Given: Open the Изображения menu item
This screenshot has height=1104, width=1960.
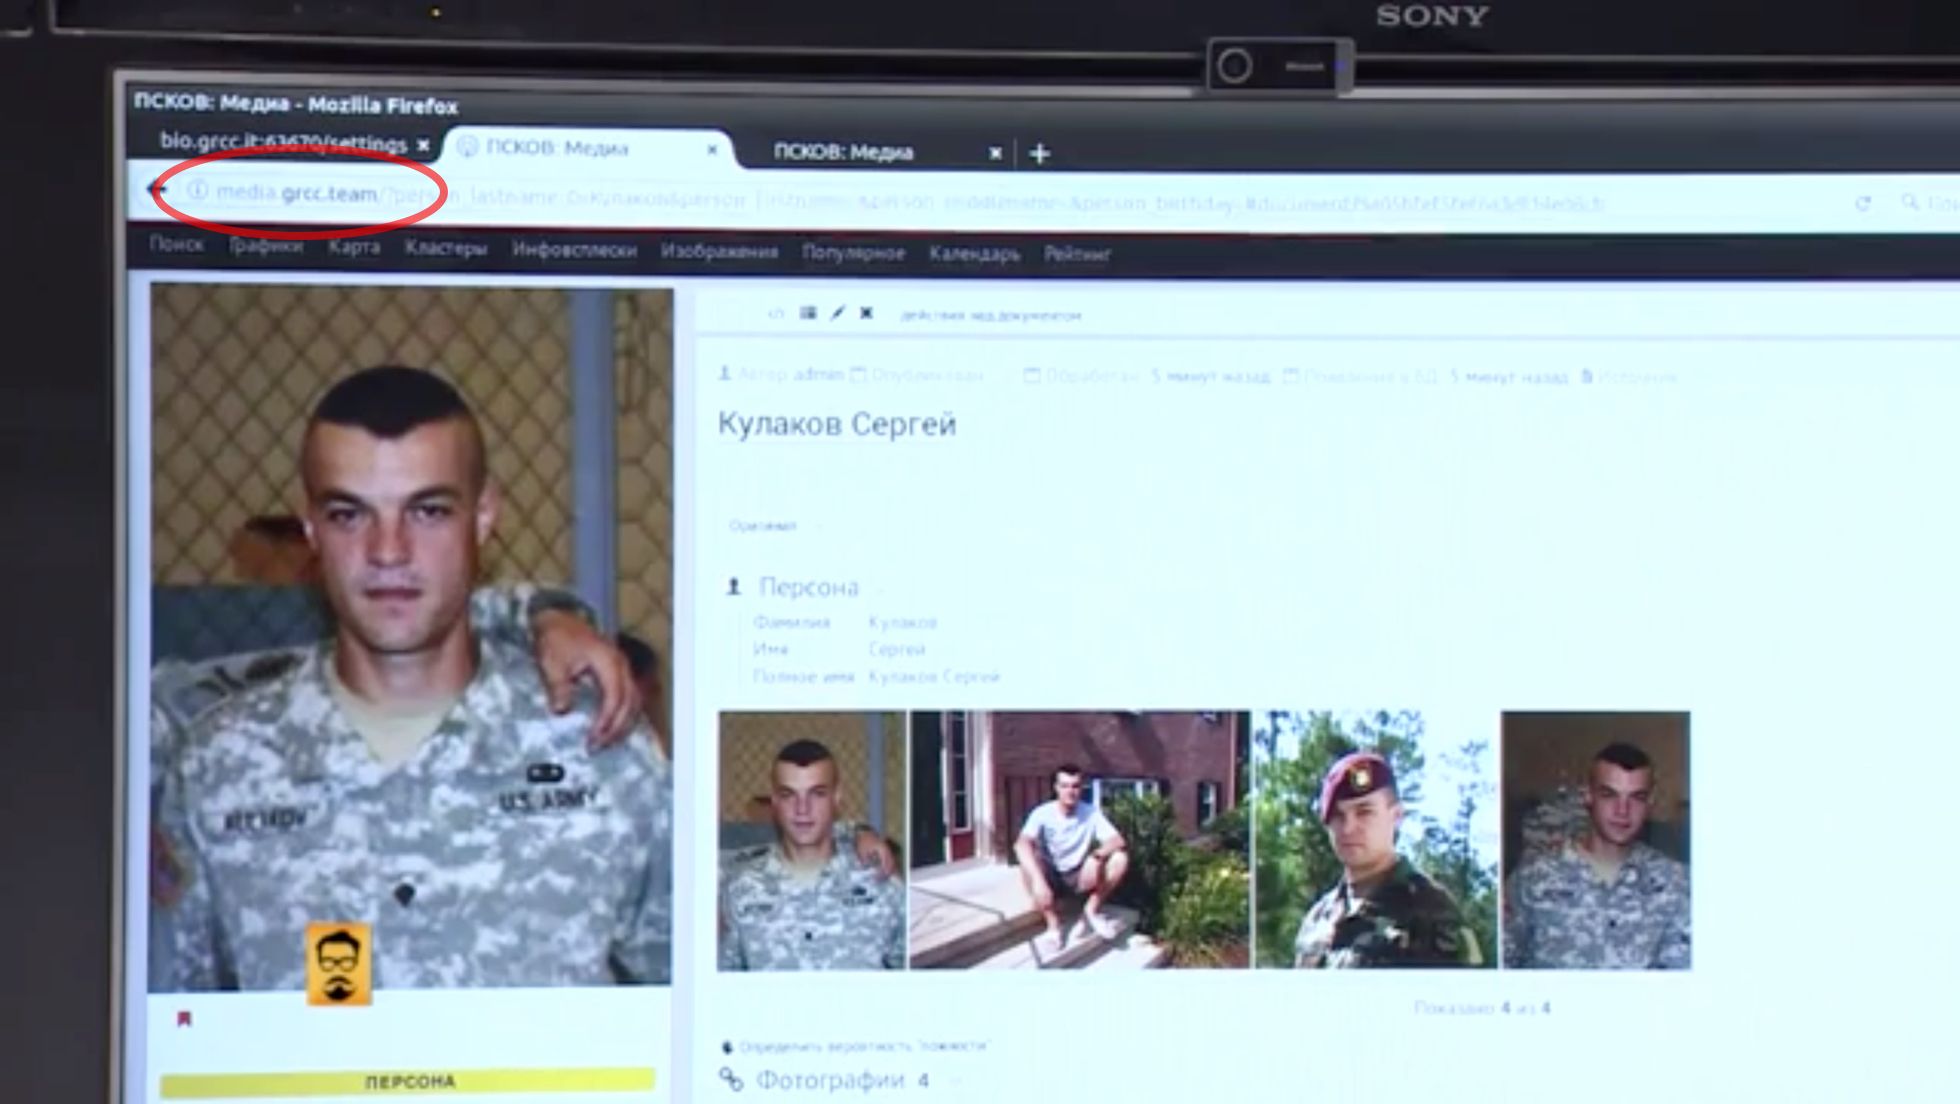Looking at the screenshot, I should pyautogui.click(x=719, y=251).
